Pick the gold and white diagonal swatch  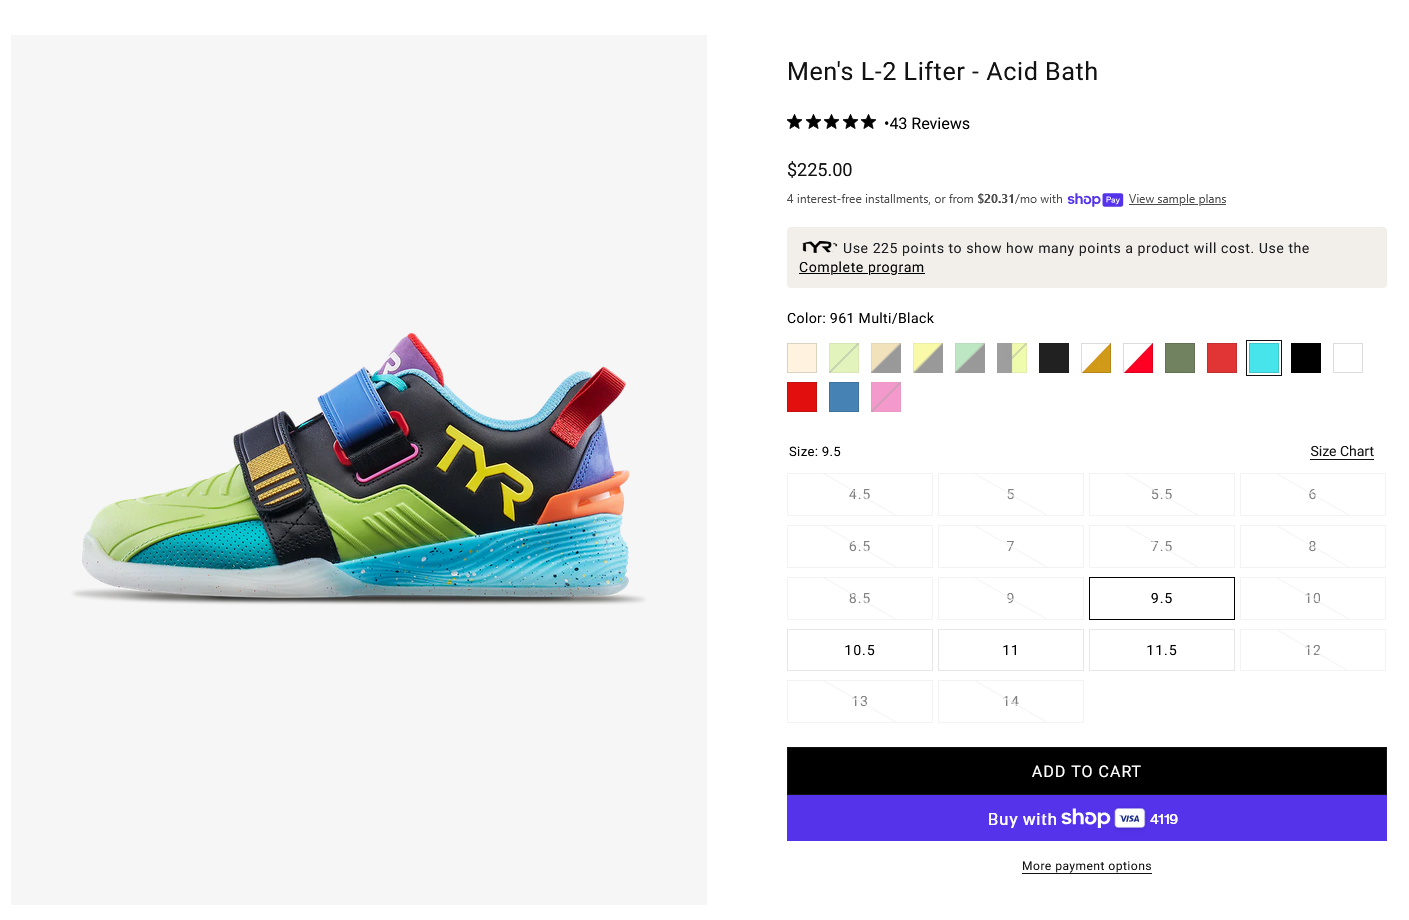coord(1096,358)
